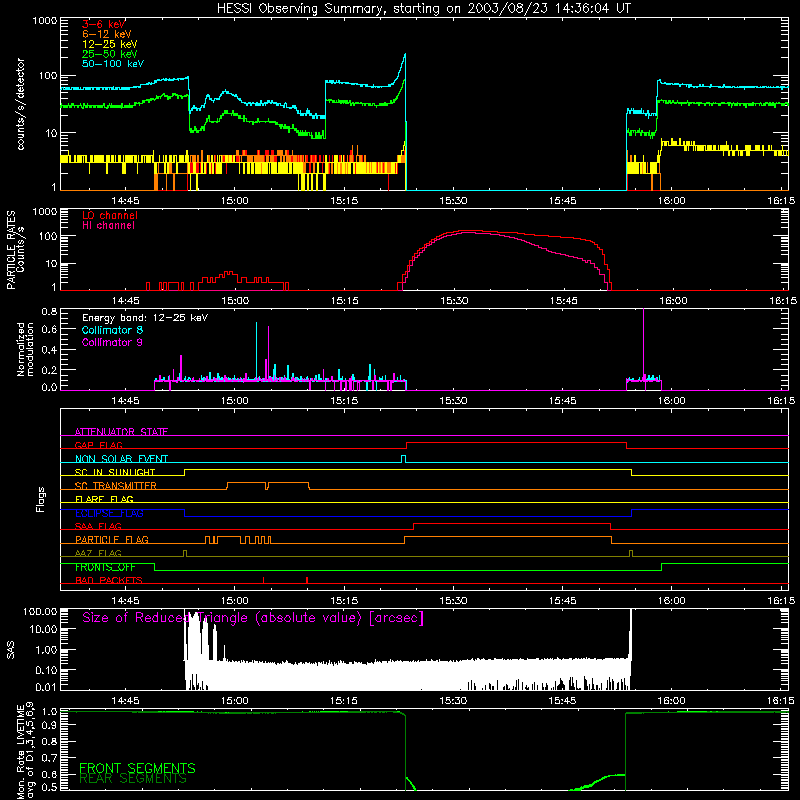Click the 0.8 tick on modulation axis
This screenshot has width=800, height=800.
[x=49, y=311]
